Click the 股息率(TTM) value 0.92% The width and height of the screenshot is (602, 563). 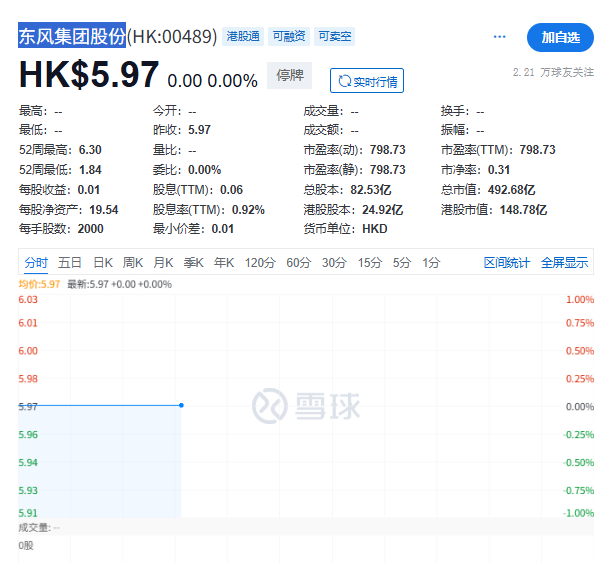[x=248, y=210]
